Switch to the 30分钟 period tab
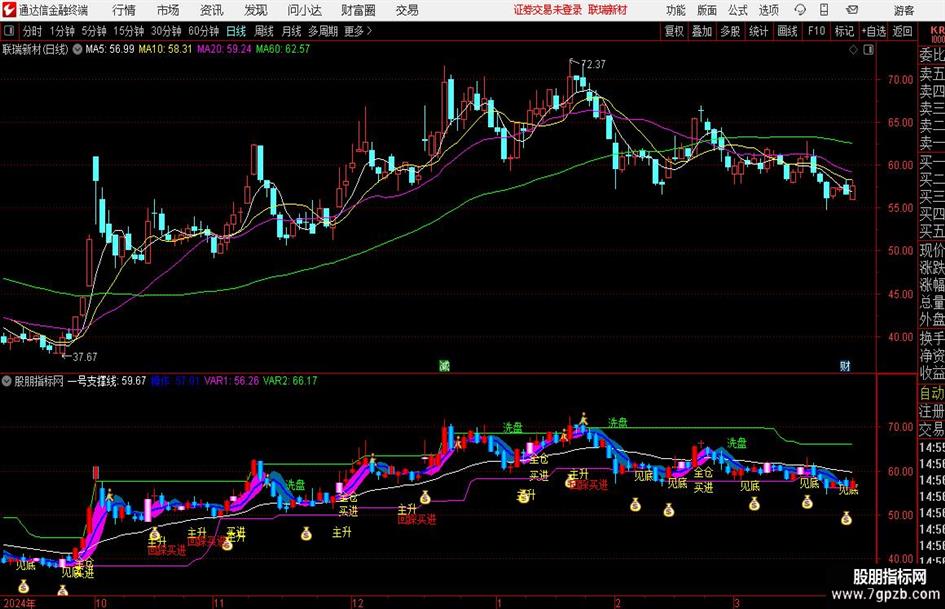 166,31
